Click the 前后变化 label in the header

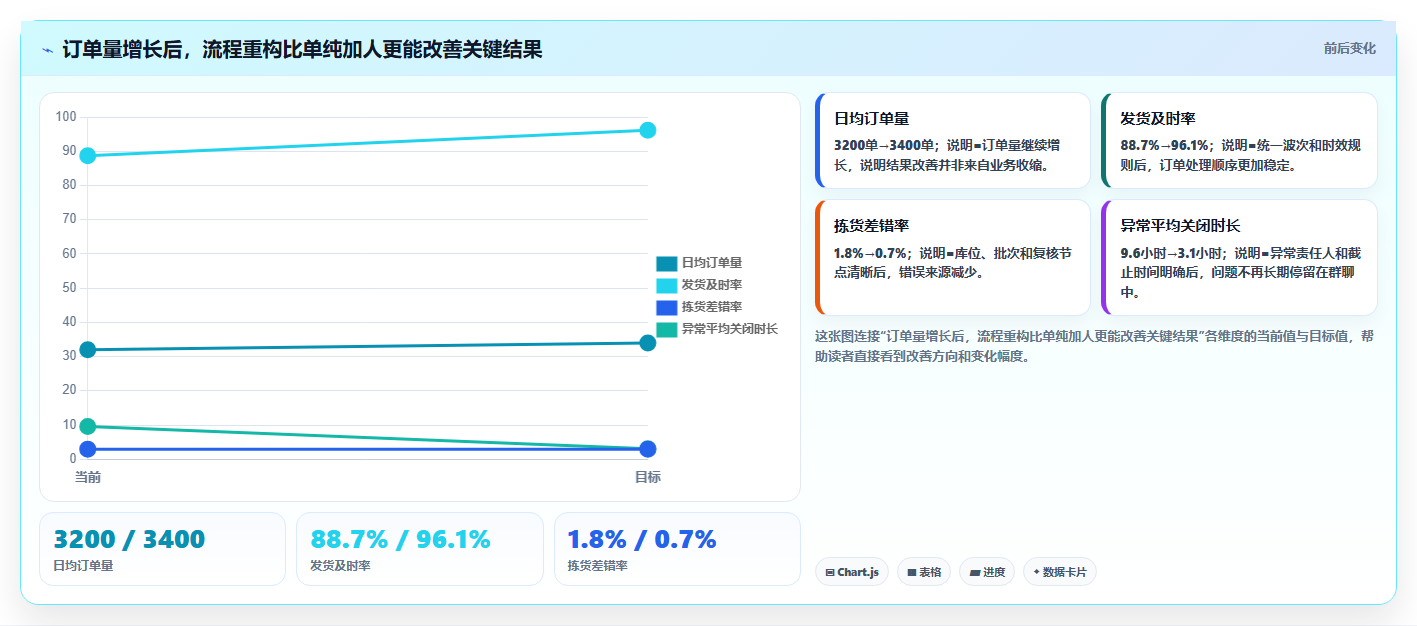coord(1349,48)
